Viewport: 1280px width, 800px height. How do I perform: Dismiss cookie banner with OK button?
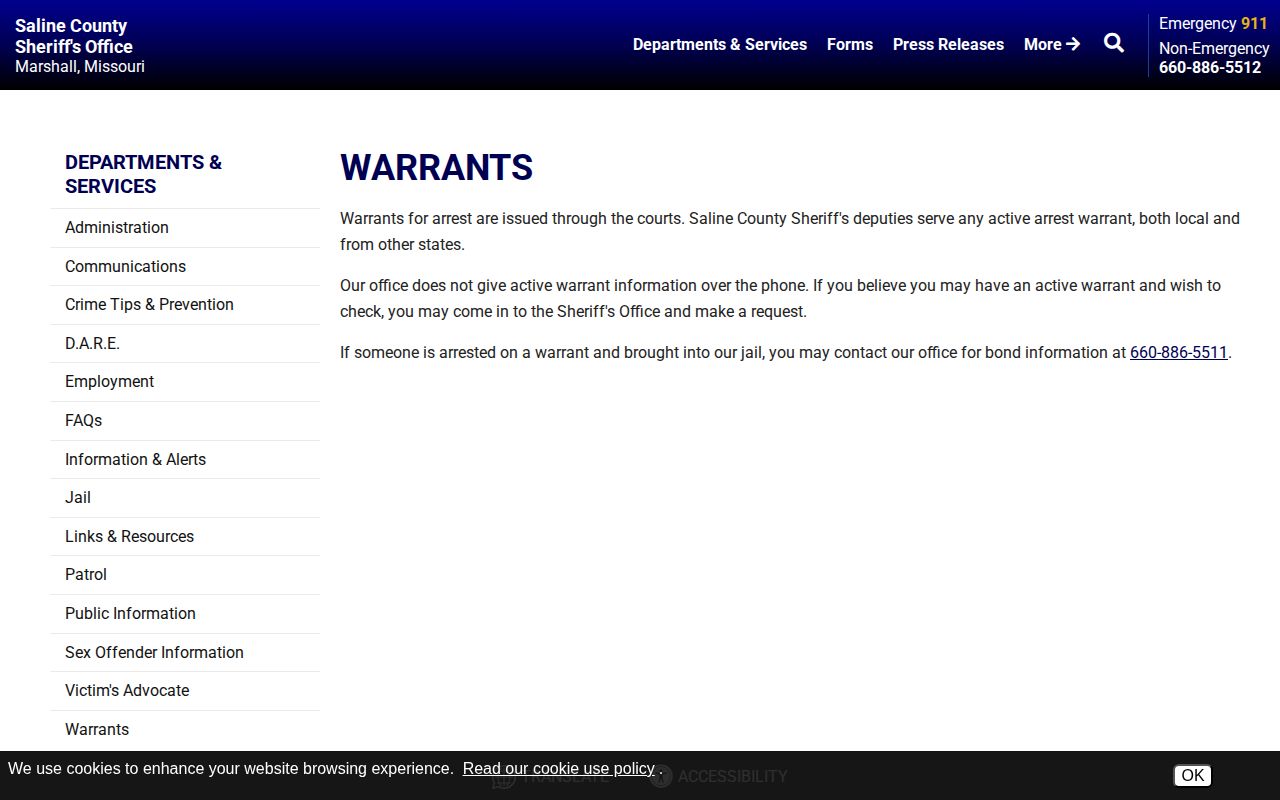[x=1192, y=775]
